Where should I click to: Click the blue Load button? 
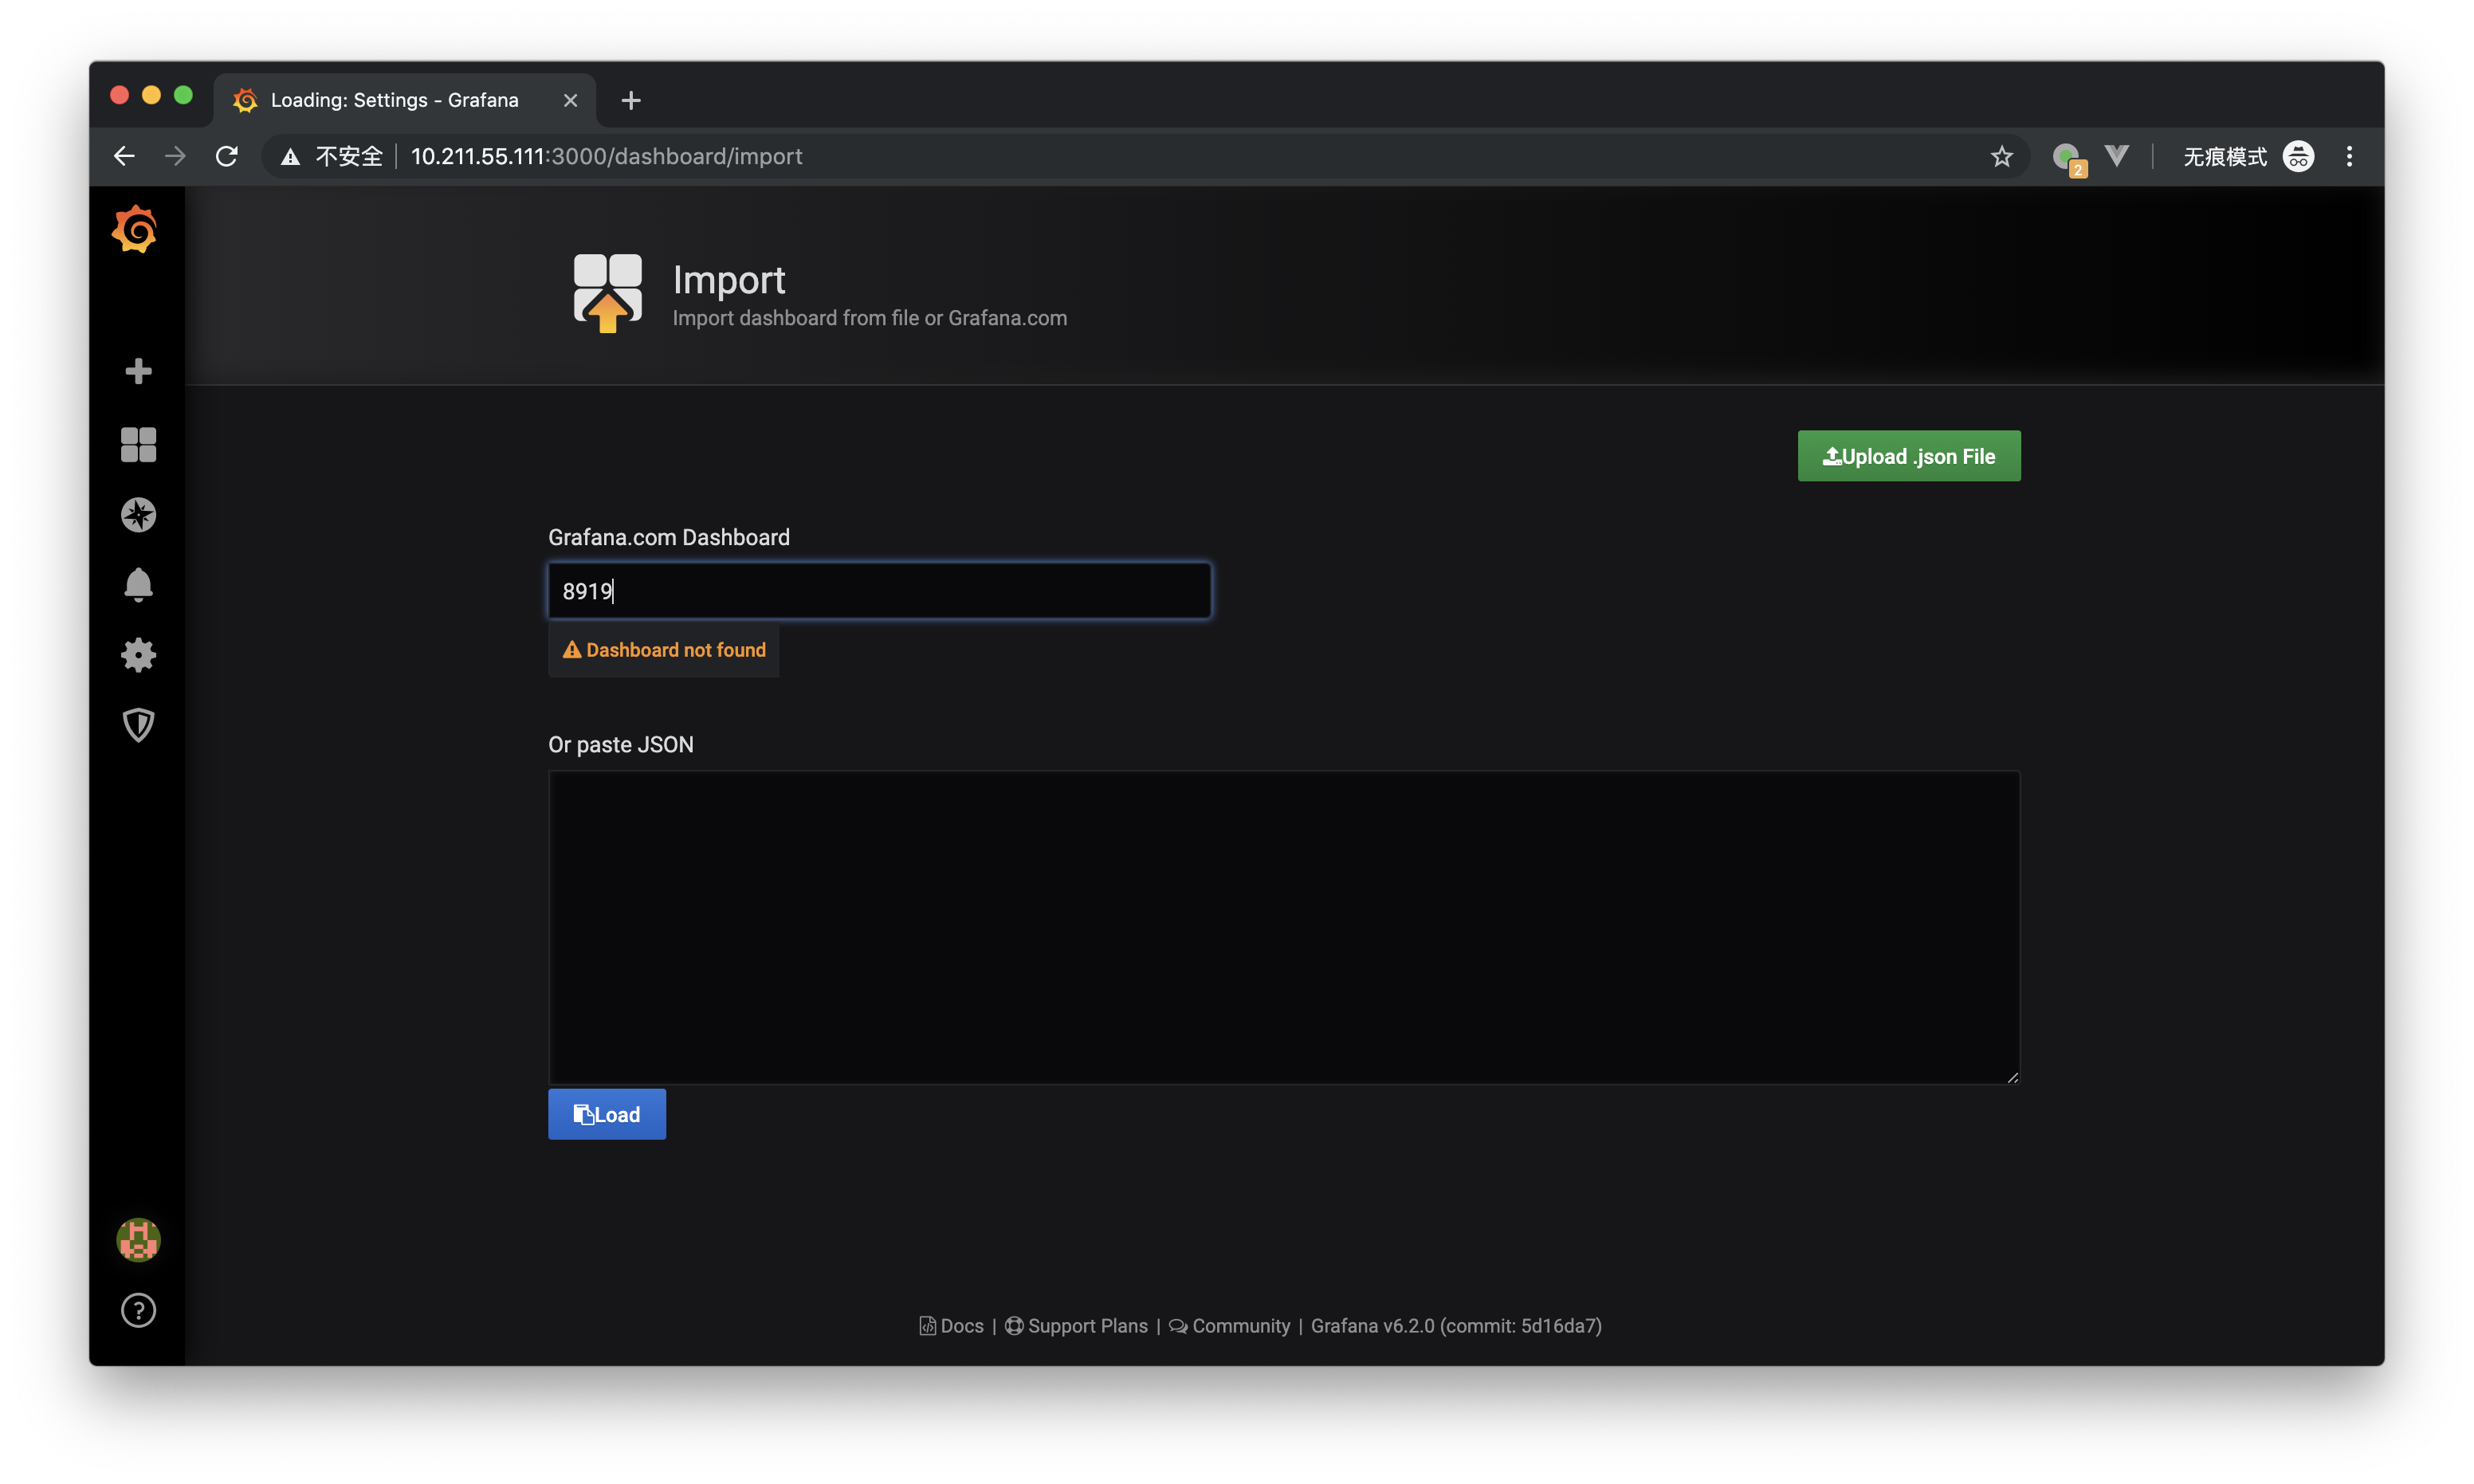tap(606, 1114)
